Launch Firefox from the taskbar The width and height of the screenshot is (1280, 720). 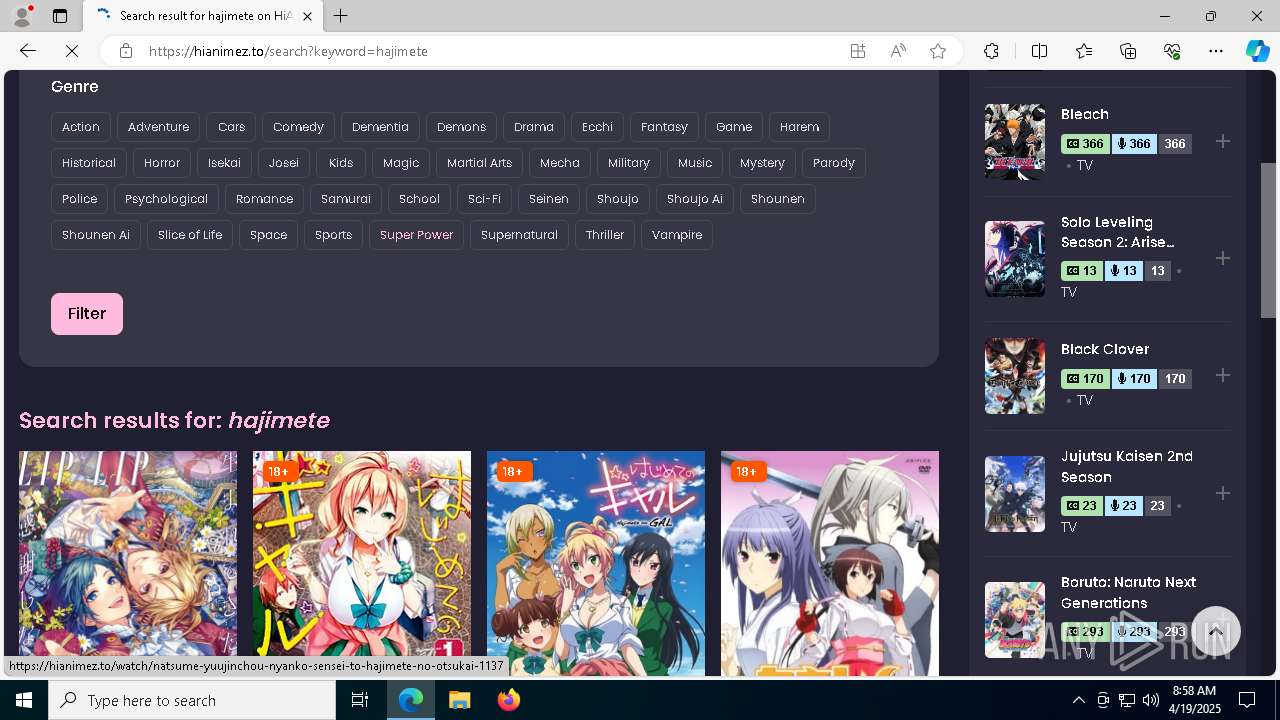click(509, 700)
